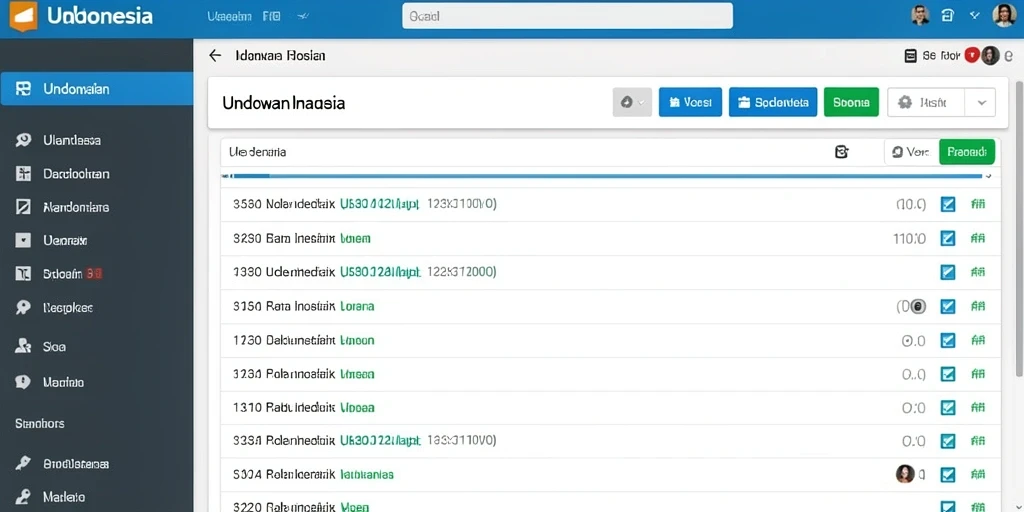The width and height of the screenshot is (1024, 512).
Task: Click the back arrow beside Idonwaia Rosian
Action: [215, 56]
